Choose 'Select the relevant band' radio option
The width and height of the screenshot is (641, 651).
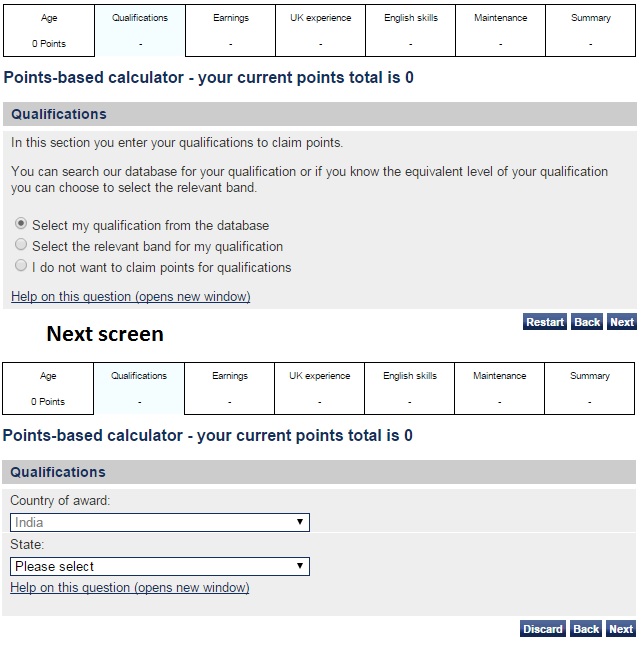(x=21, y=245)
